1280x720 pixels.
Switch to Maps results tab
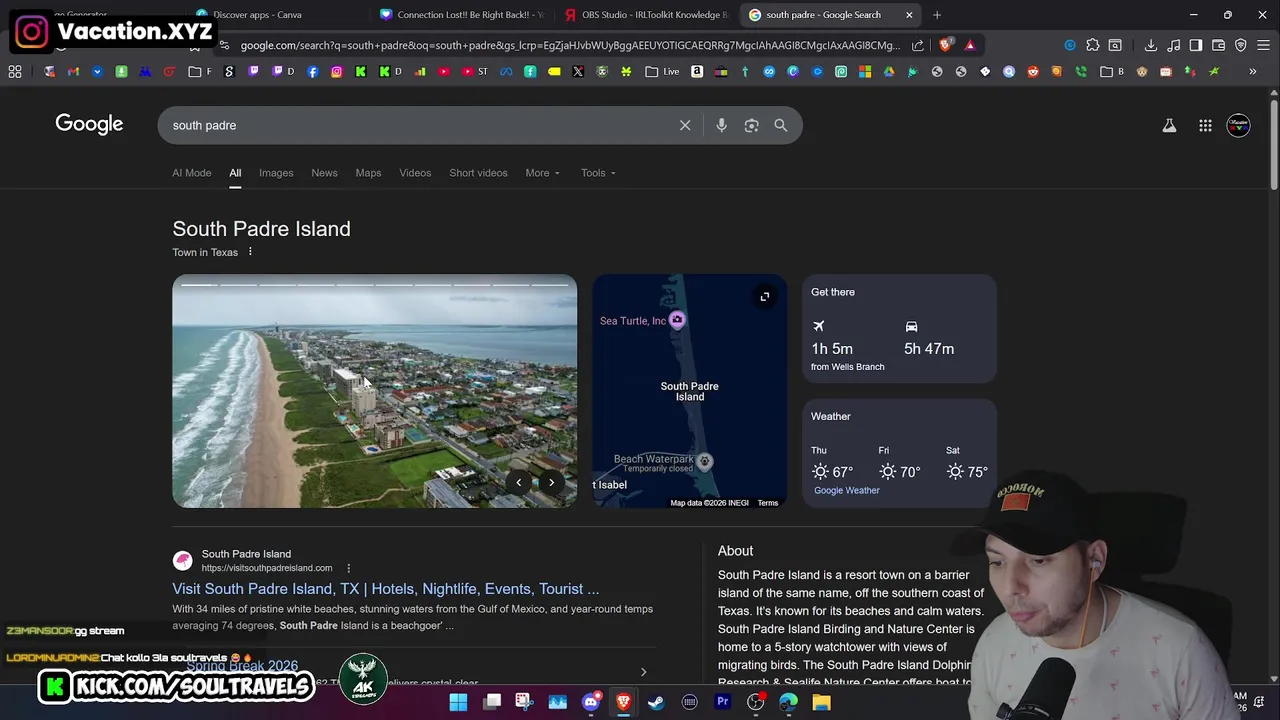[368, 173]
